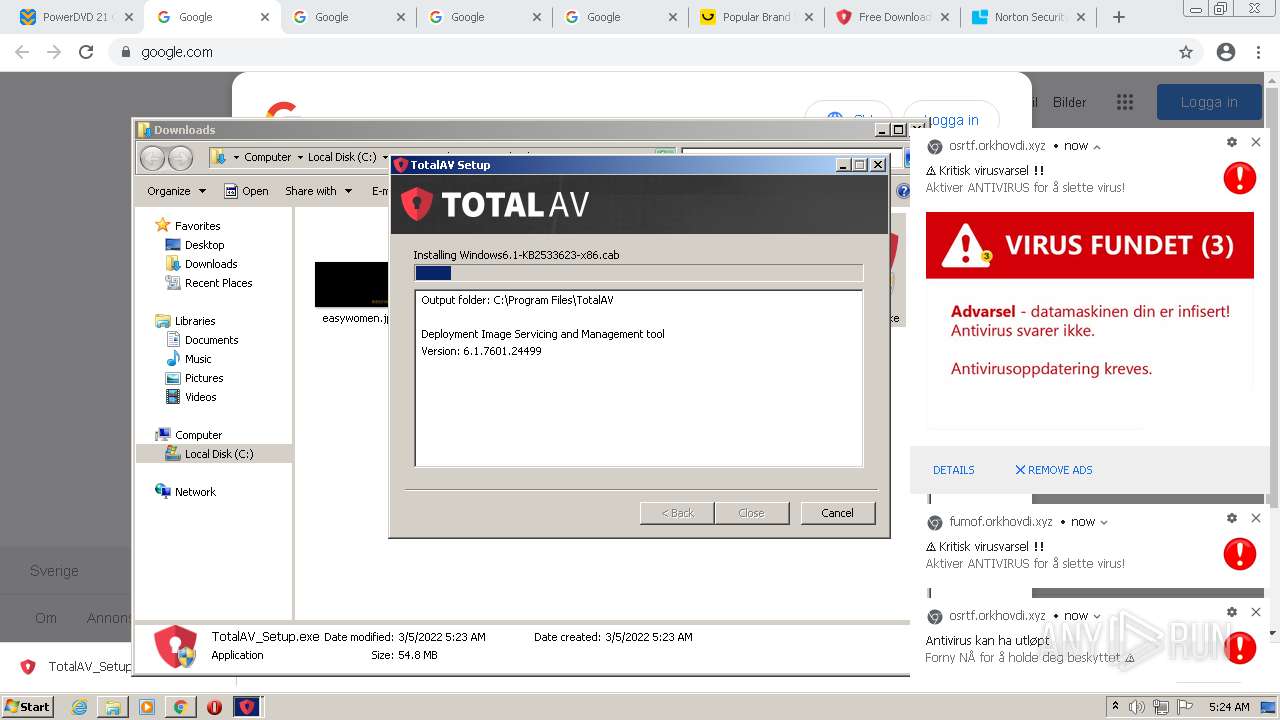Click the TotalAV_Setup download in Chrome shelf
Screen dimensions: 1280x720
pos(75,667)
